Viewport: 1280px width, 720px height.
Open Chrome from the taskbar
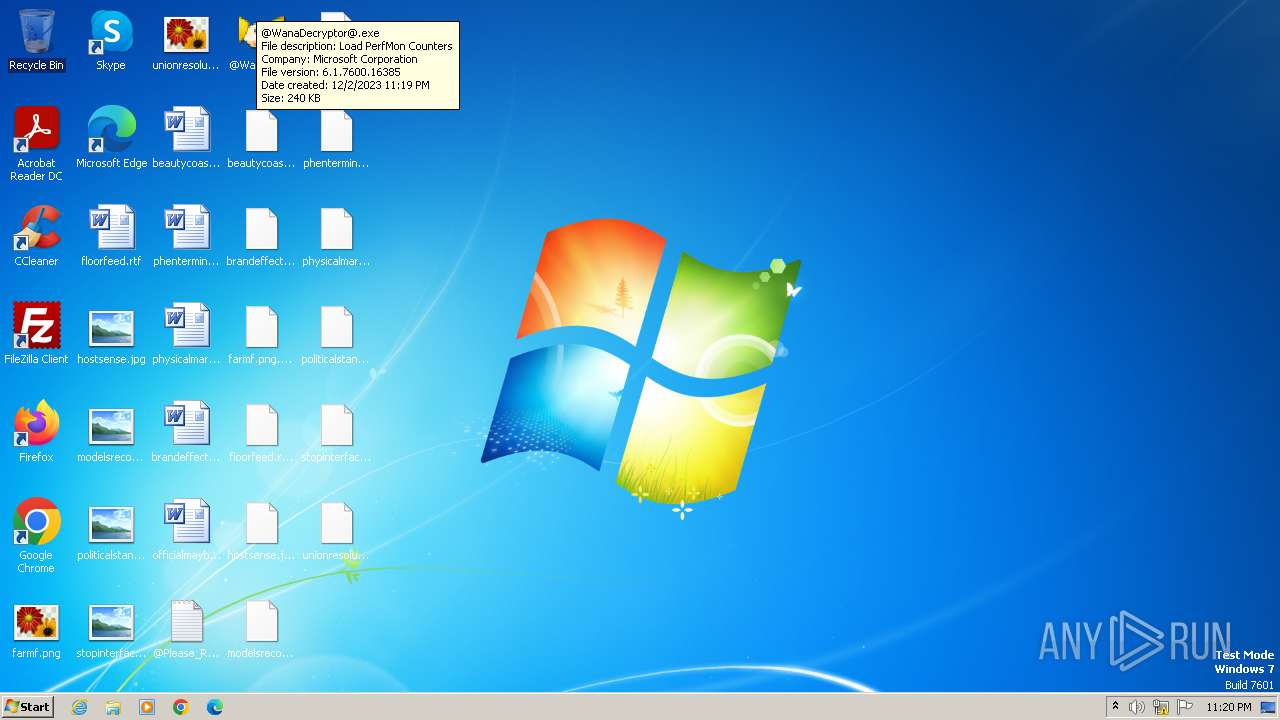pos(181,707)
